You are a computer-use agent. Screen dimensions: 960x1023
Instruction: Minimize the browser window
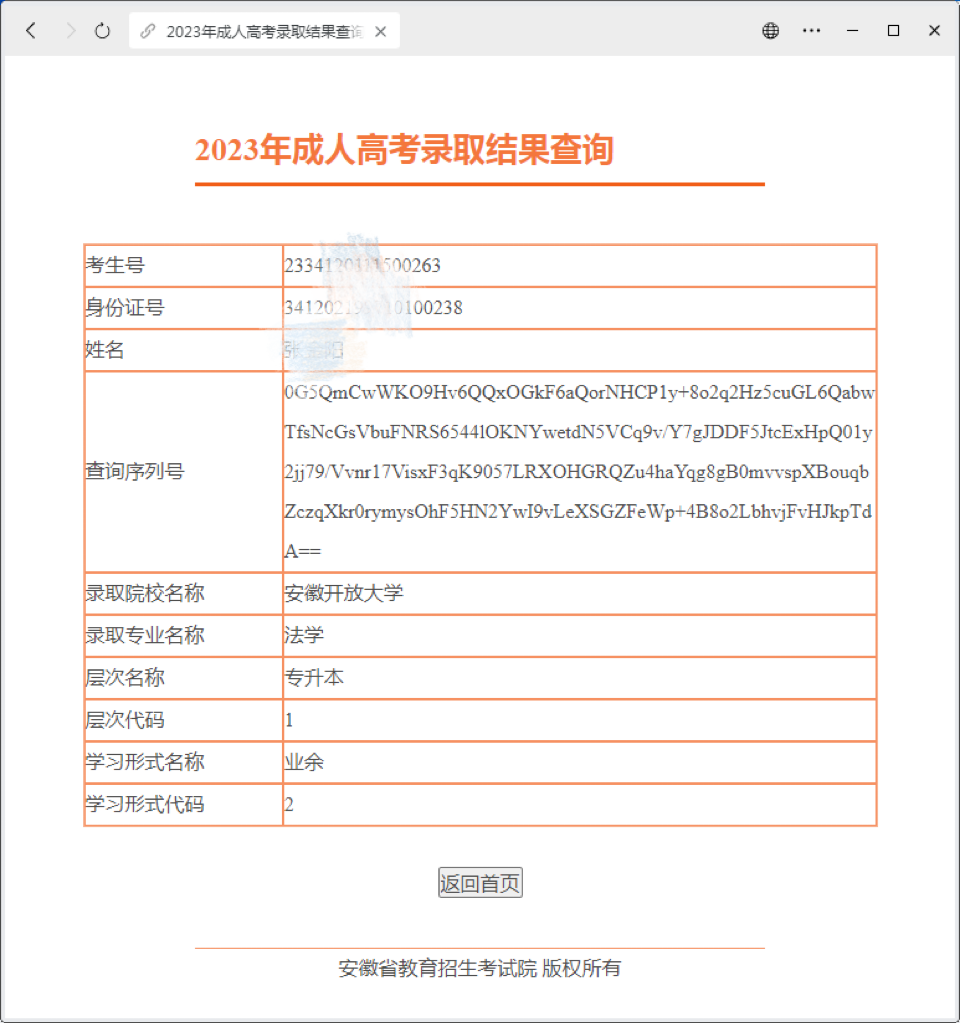click(852, 31)
